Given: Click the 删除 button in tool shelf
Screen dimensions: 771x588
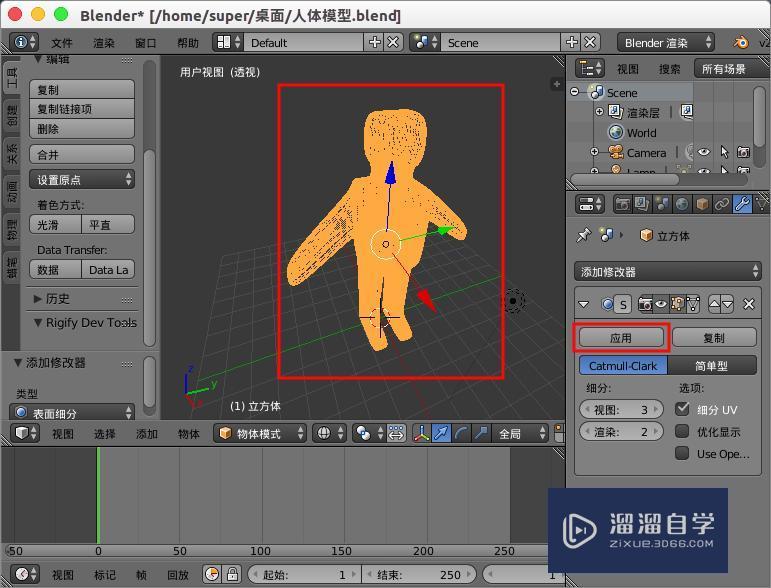Looking at the screenshot, I should click(x=82, y=129).
